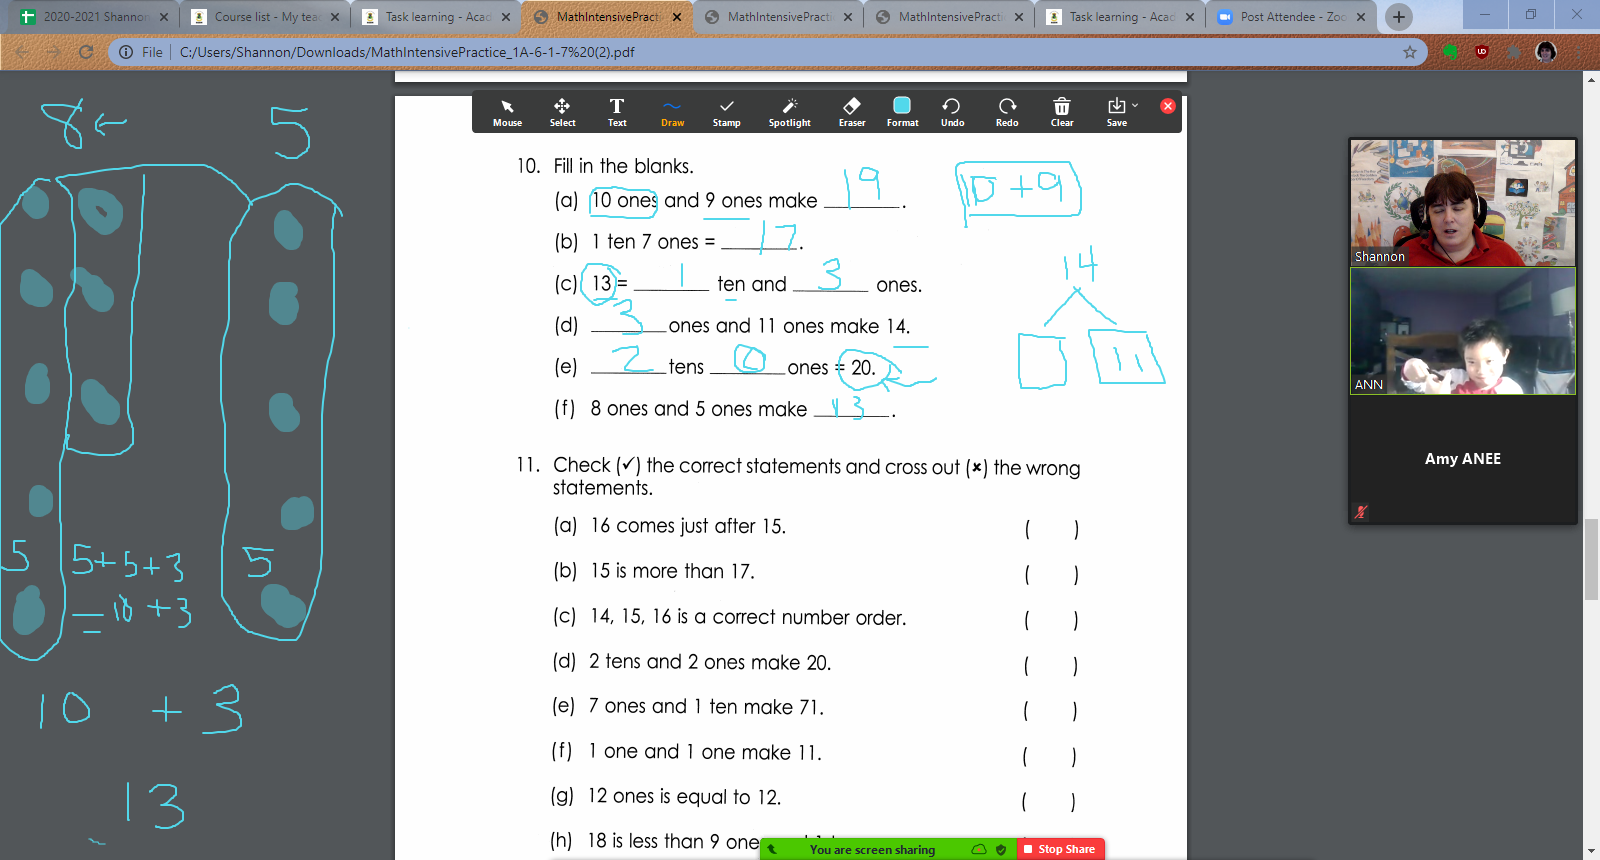Switch to the Eraser tool
This screenshot has width=1600, height=860.
tap(852, 113)
